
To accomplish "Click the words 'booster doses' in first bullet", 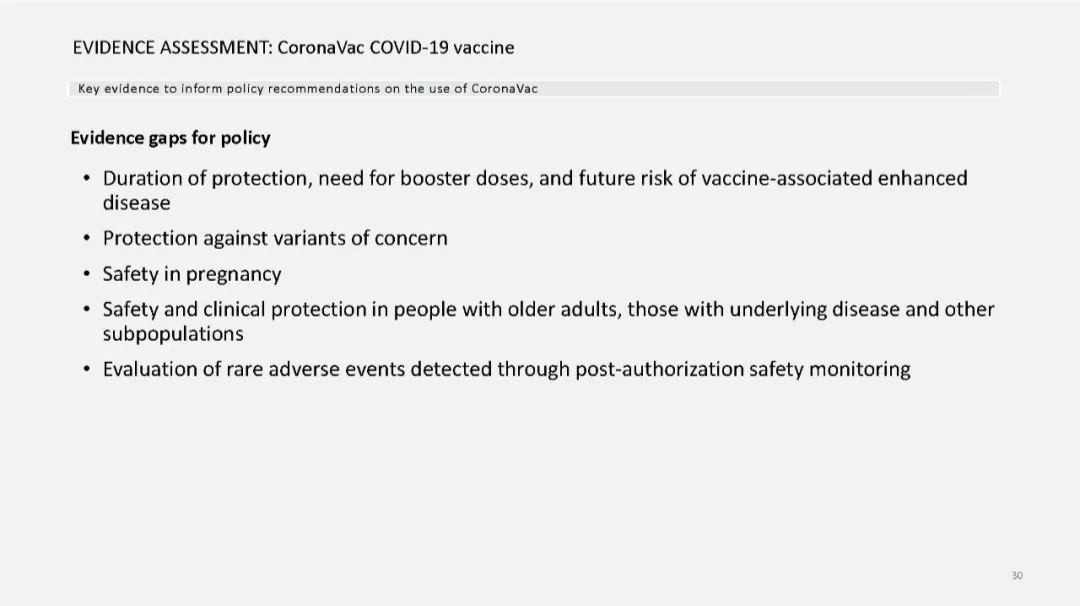I will (466, 178).
